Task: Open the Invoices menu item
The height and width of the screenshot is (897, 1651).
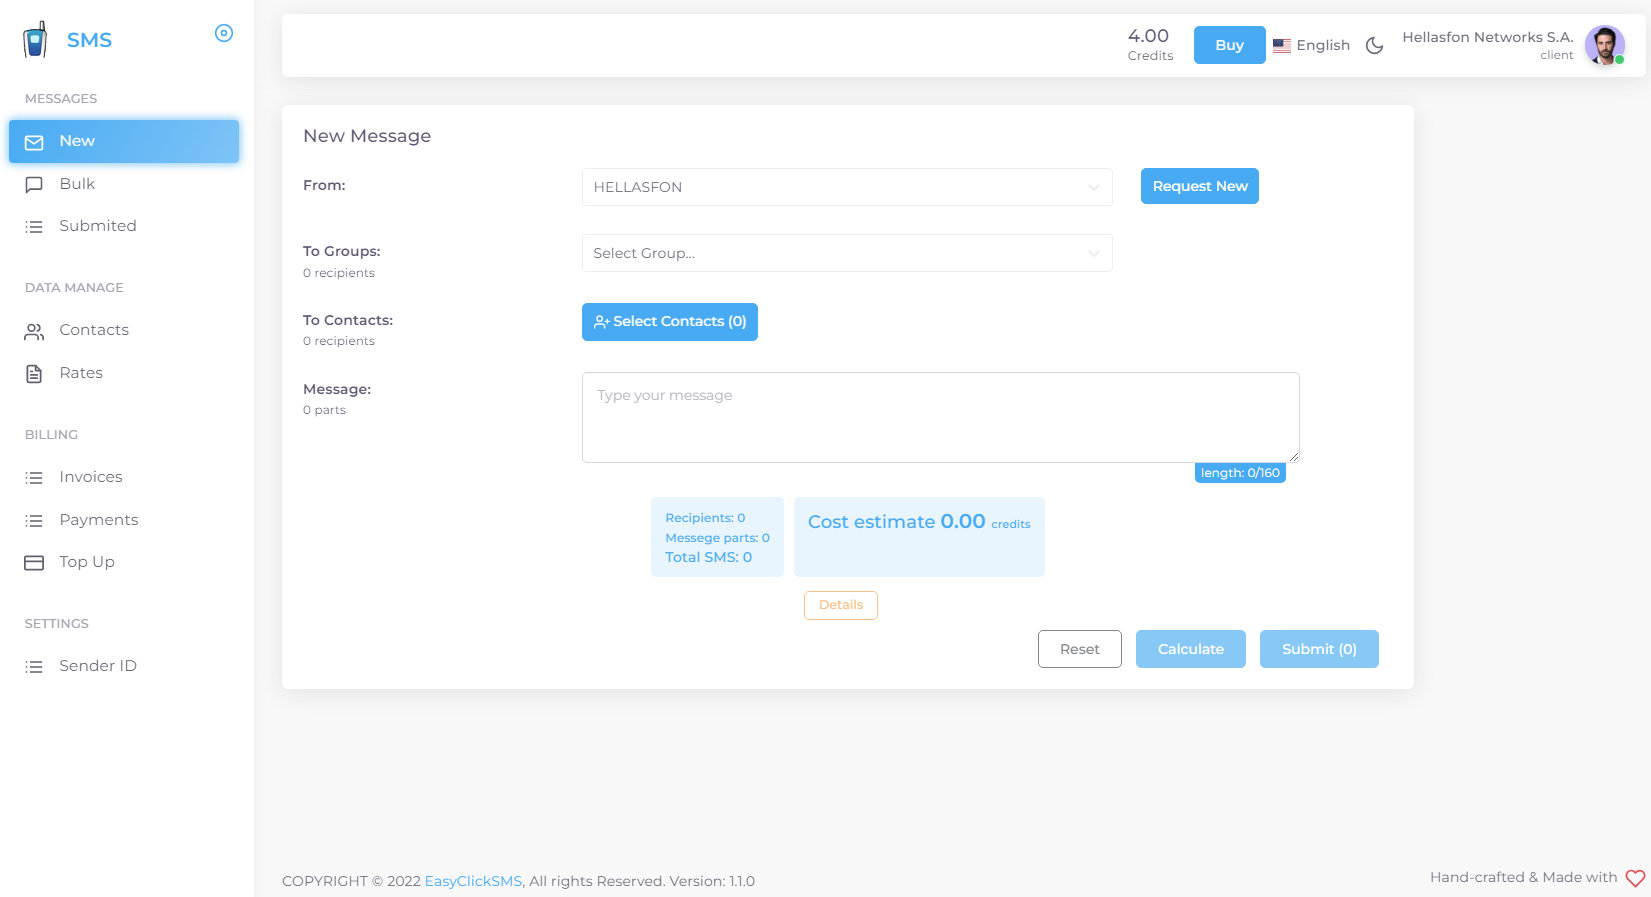Action: (124, 477)
